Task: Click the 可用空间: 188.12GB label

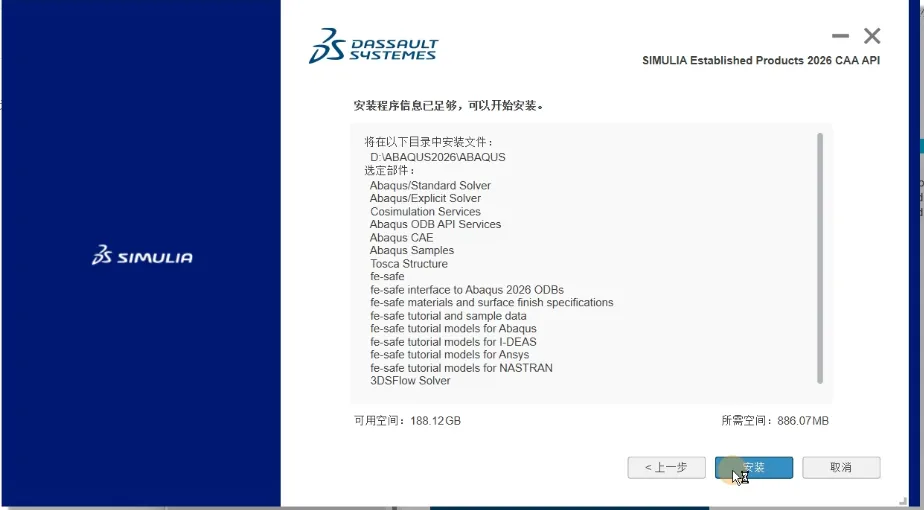Action: 407,421
